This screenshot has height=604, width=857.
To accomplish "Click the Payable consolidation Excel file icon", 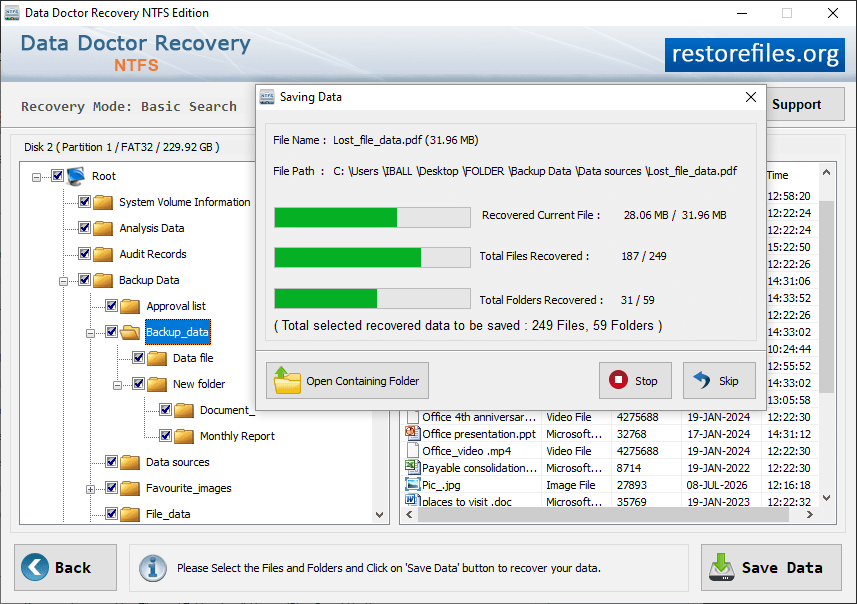I will [411, 467].
